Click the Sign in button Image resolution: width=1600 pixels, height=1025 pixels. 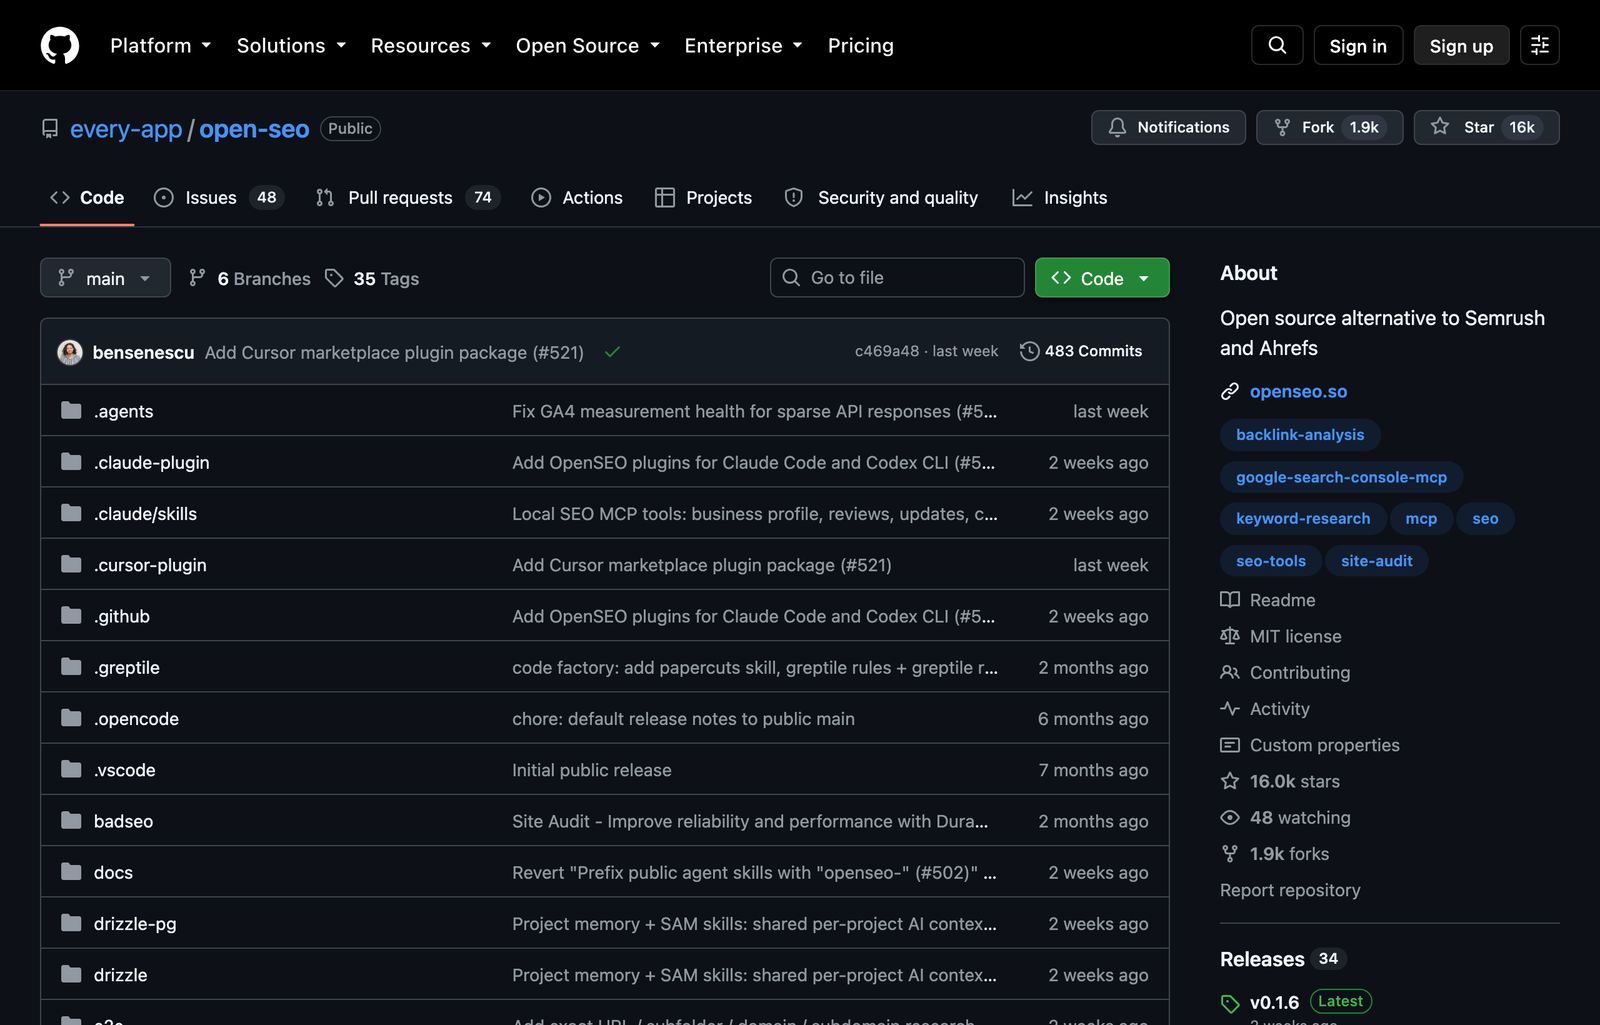pyautogui.click(x=1358, y=46)
